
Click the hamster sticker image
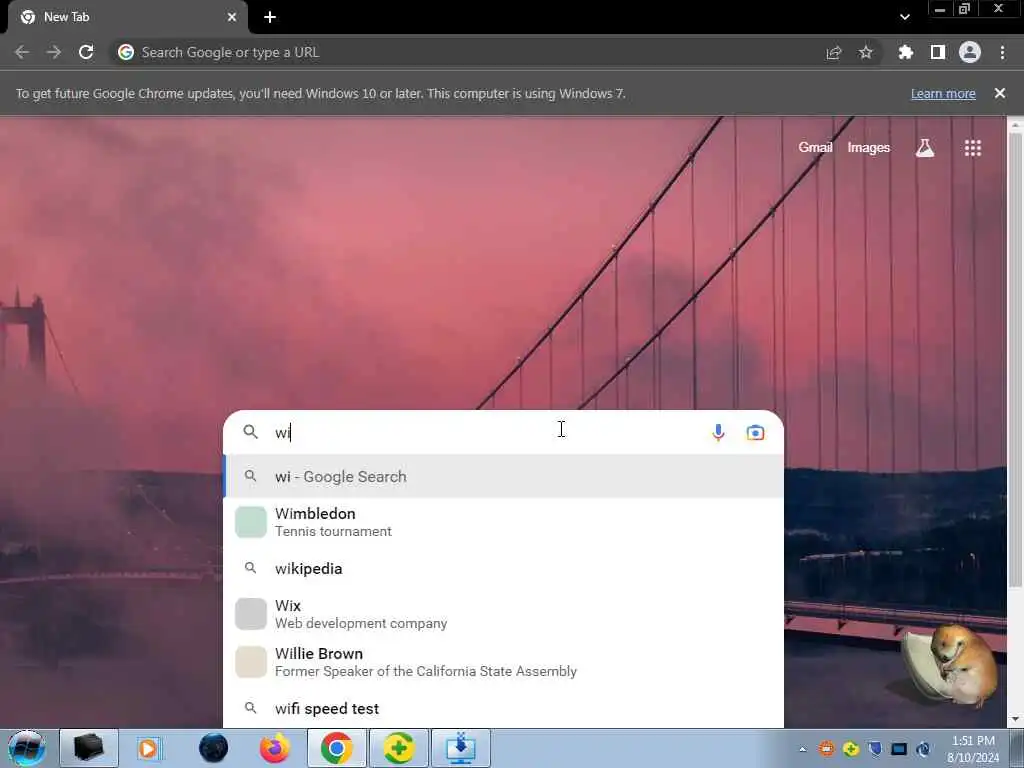tap(951, 665)
